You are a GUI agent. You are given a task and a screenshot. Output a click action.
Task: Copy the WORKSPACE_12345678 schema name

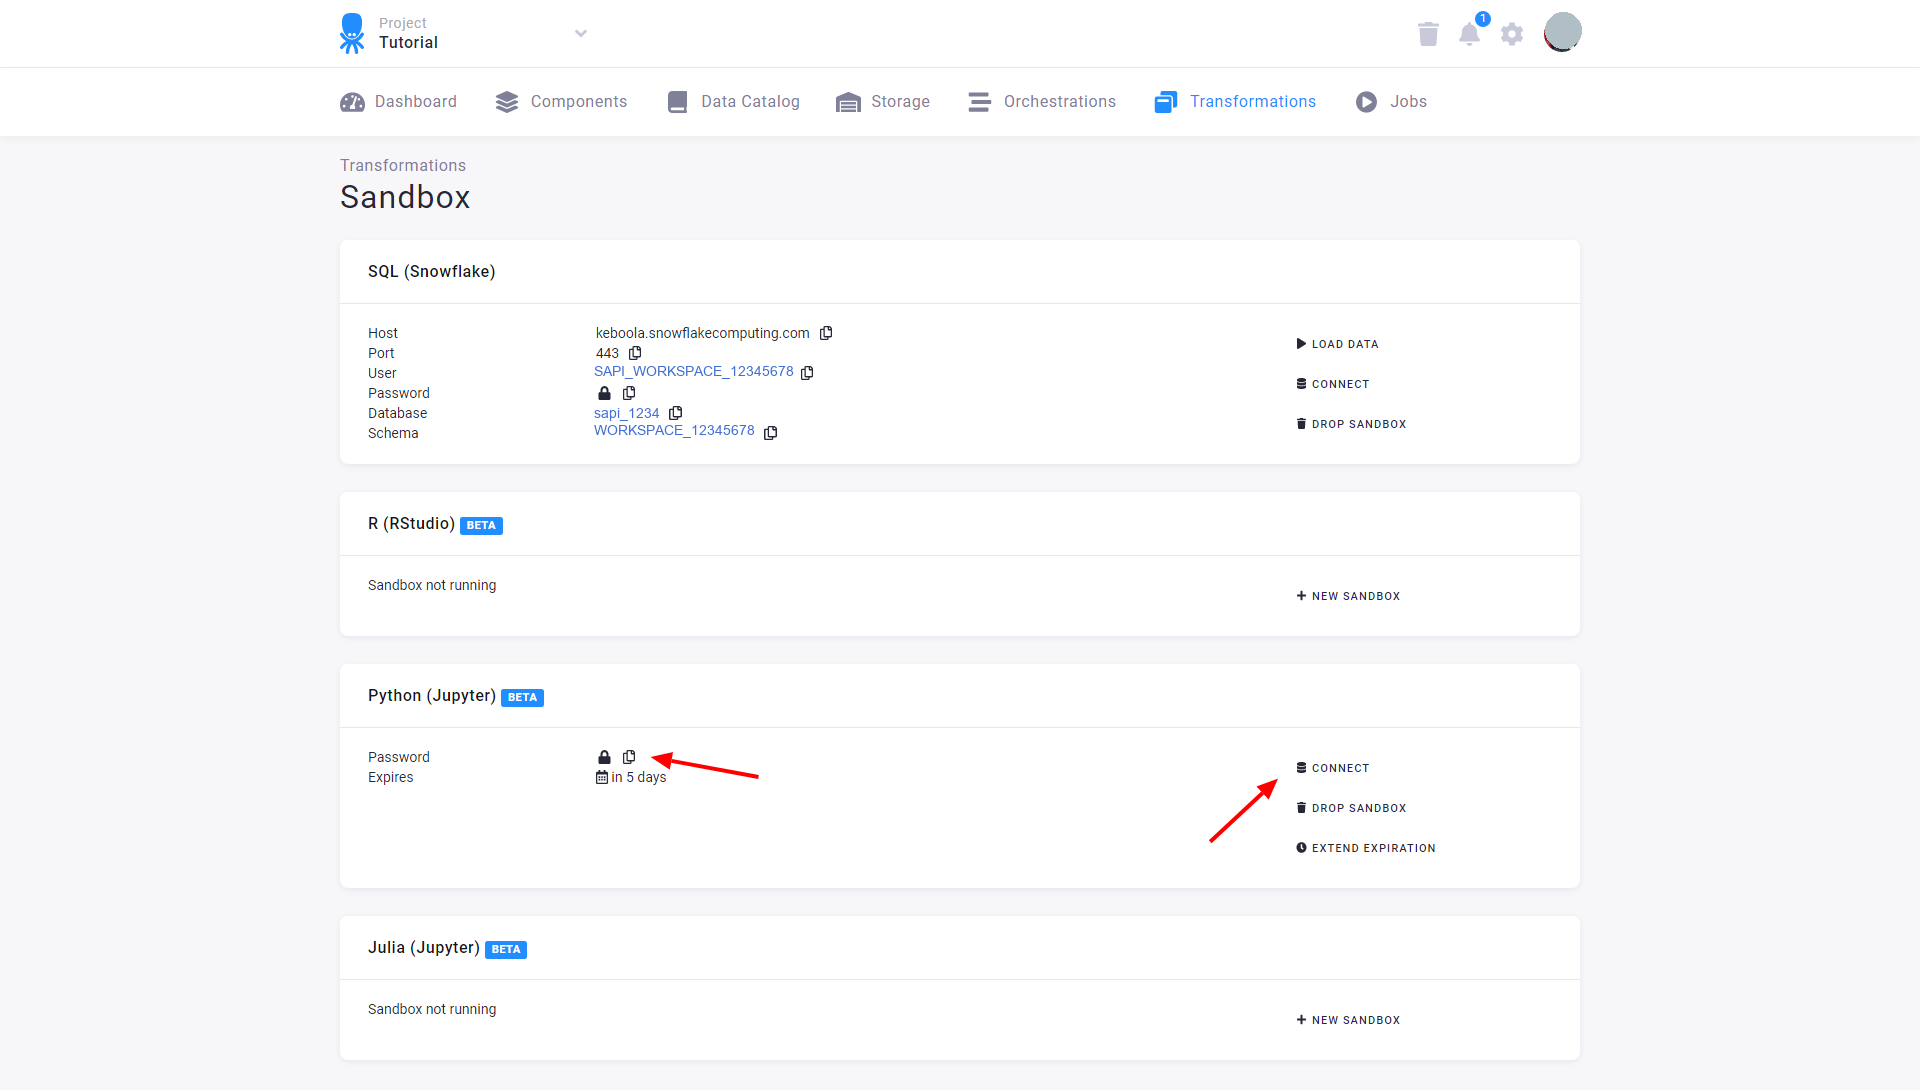[x=771, y=433]
